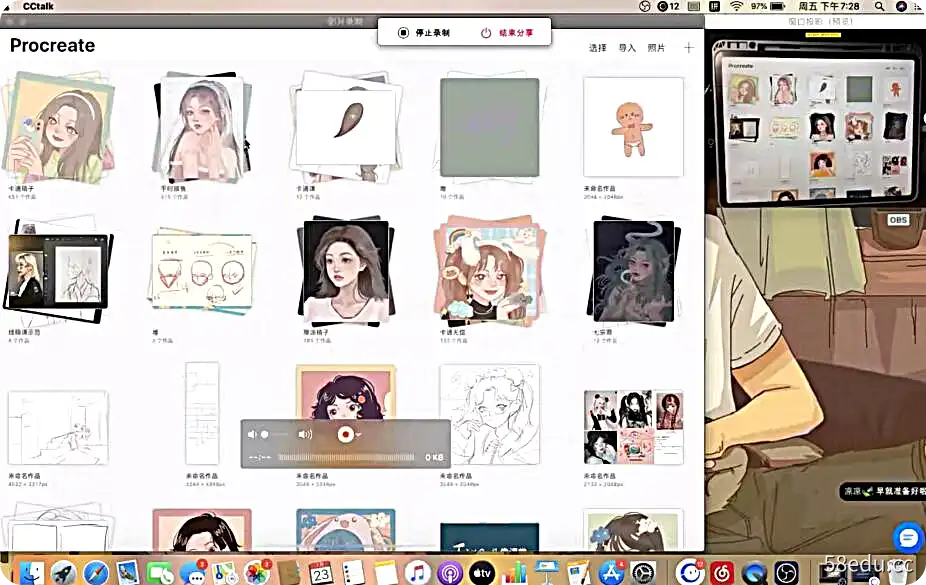926x585 pixels.
Task: Launch Safari from the dock
Action: tap(96, 572)
